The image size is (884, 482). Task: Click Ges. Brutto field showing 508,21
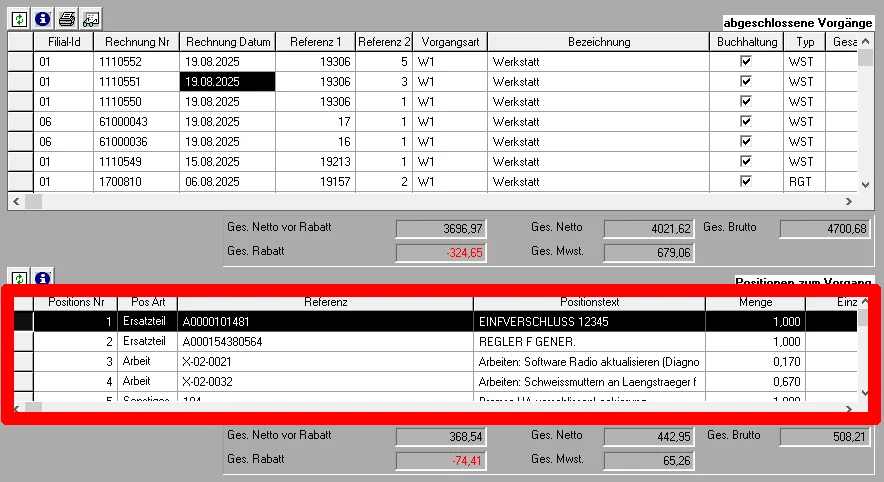825,437
